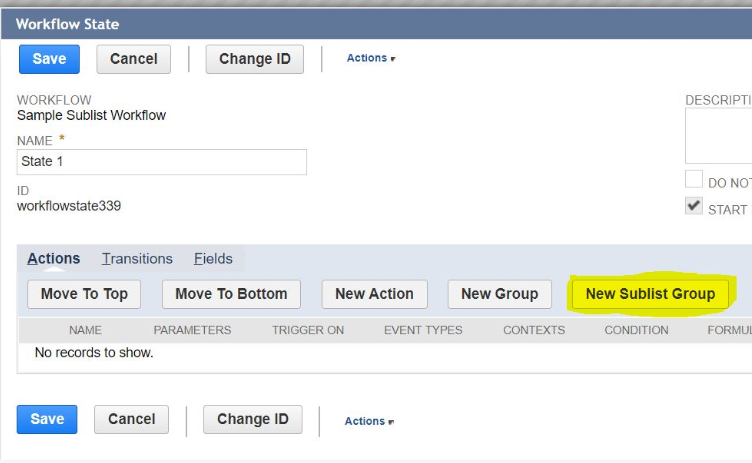
Task: Uncheck the Start checkbox
Action: click(x=693, y=206)
